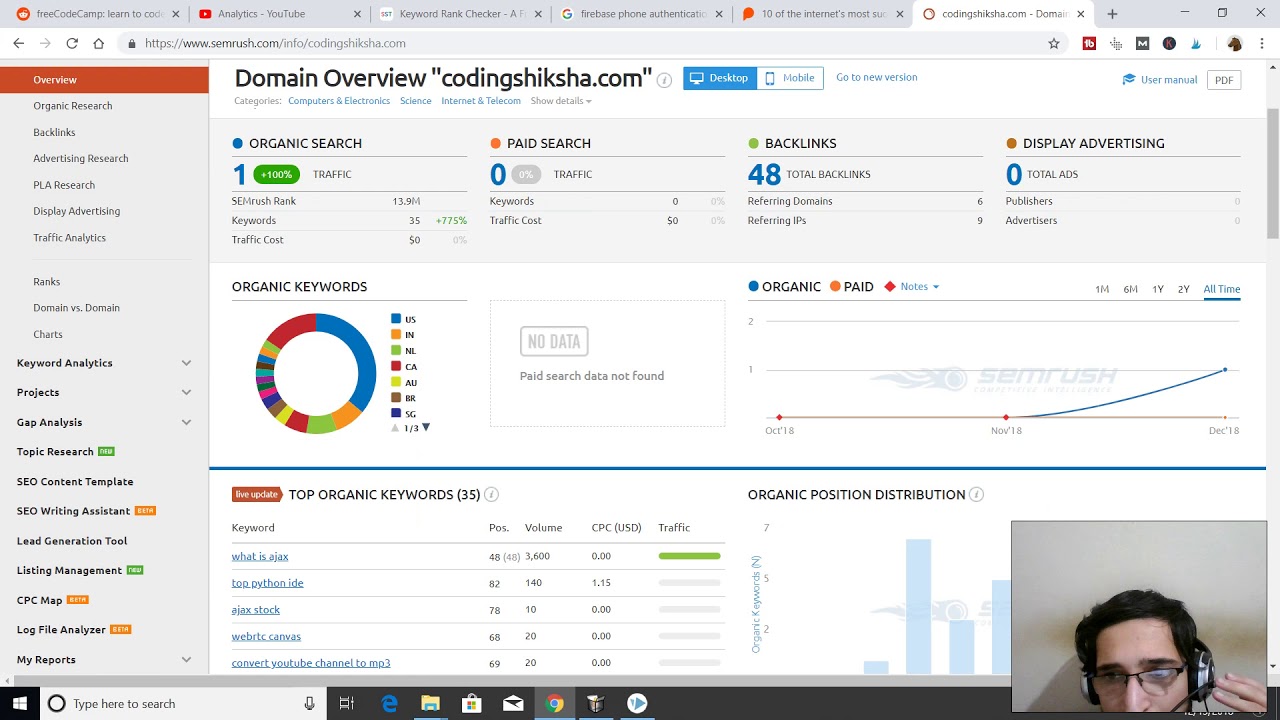This screenshot has height=720, width=1280.
Task: Select the Desktop data view
Action: click(719, 78)
